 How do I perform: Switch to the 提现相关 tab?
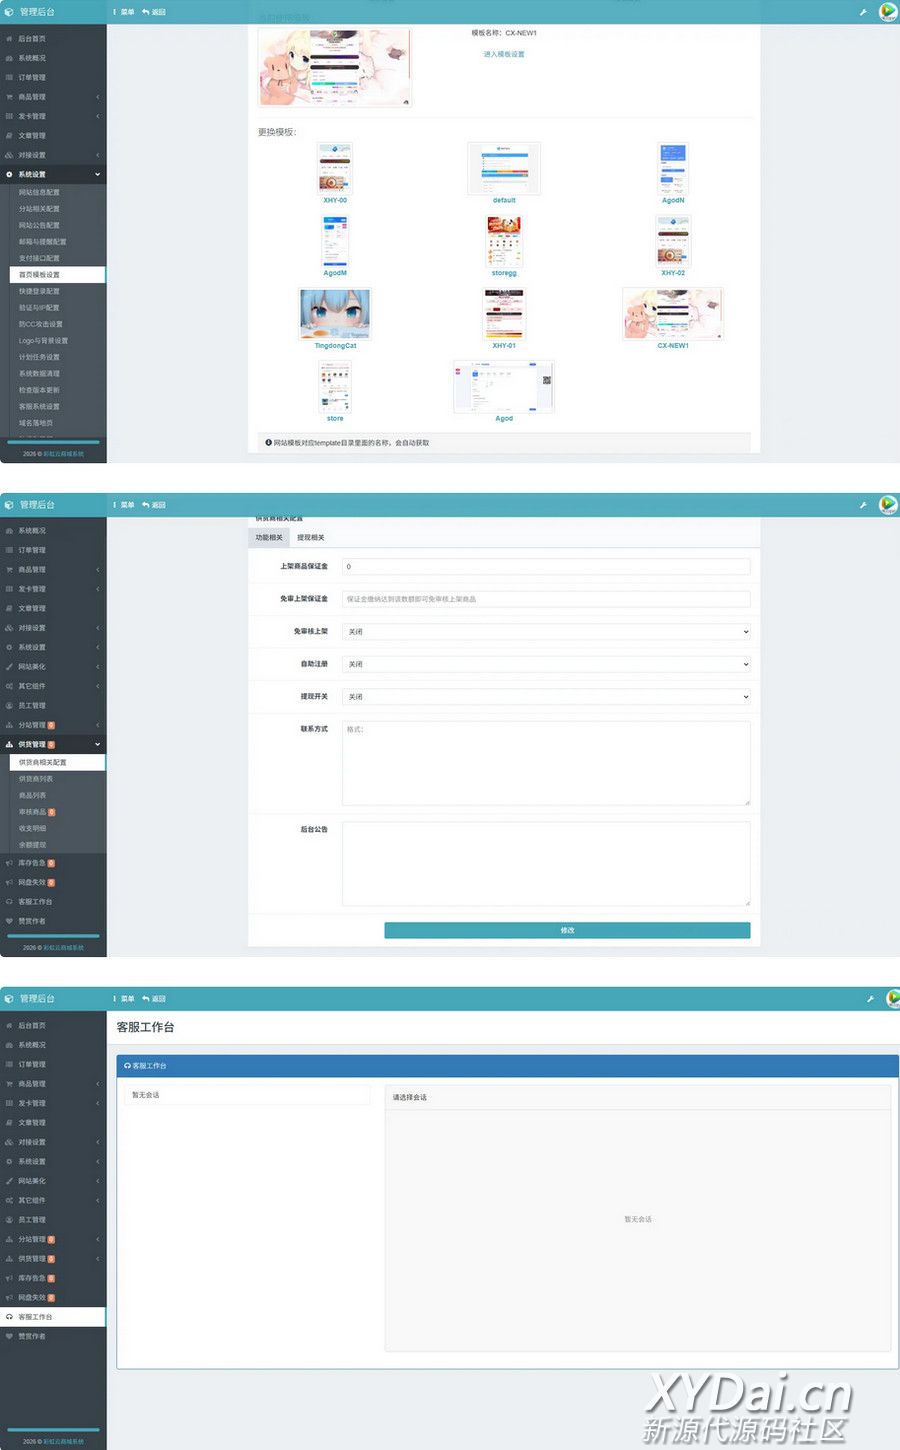(311, 538)
